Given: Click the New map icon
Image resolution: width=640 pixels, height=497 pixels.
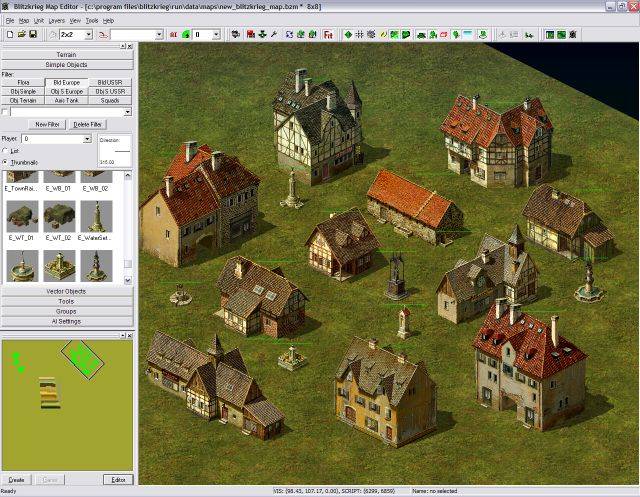Looking at the screenshot, I should click(x=8, y=34).
